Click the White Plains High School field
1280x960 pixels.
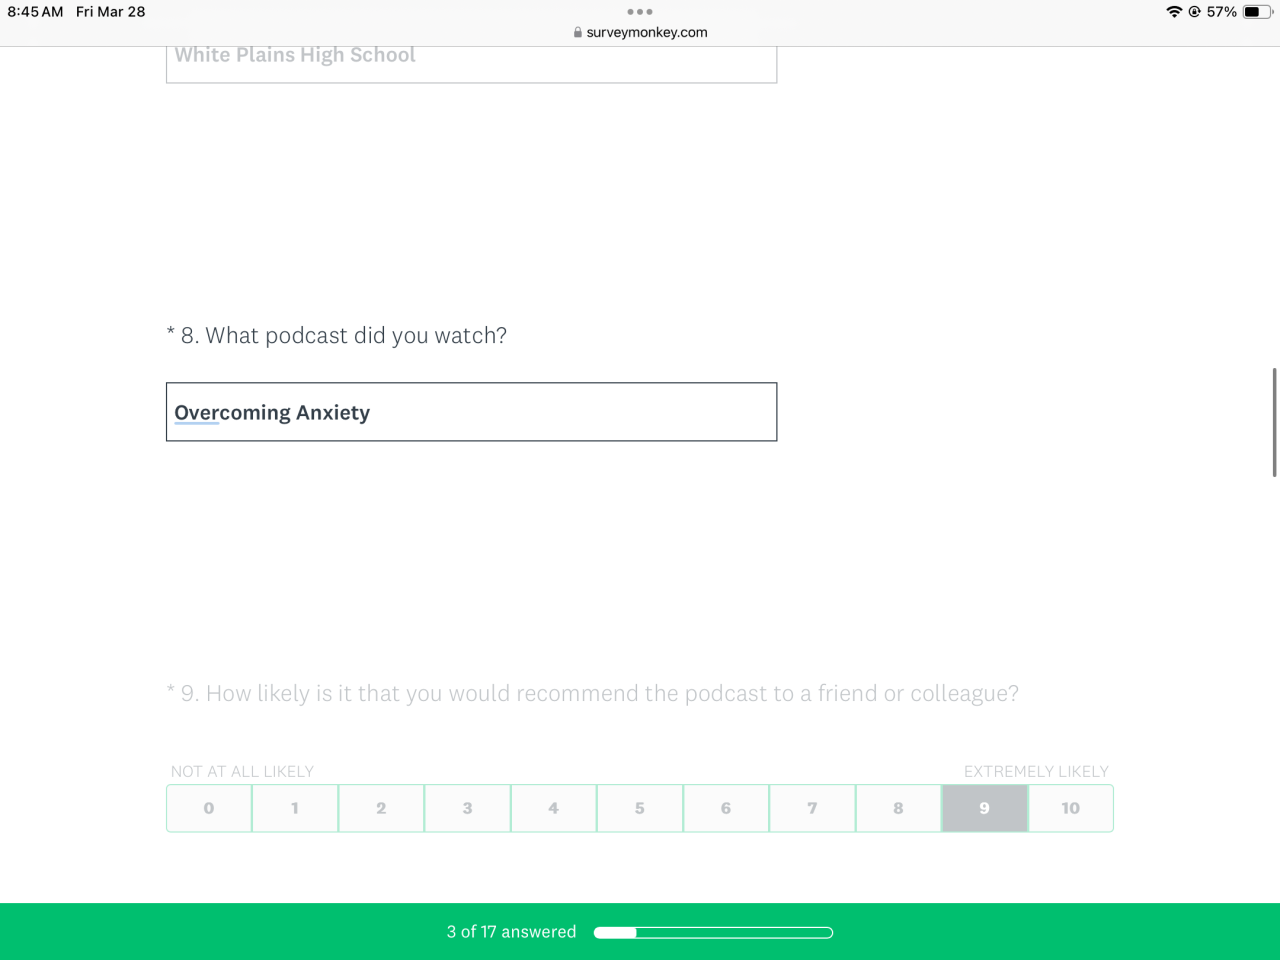(471, 60)
